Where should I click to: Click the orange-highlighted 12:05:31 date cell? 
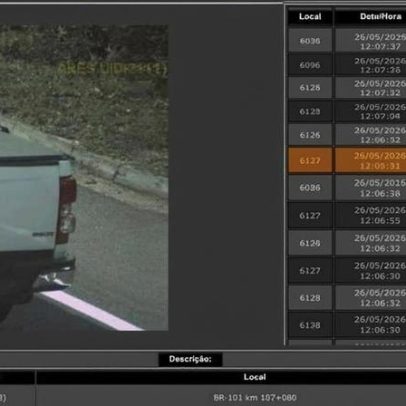click(x=371, y=160)
